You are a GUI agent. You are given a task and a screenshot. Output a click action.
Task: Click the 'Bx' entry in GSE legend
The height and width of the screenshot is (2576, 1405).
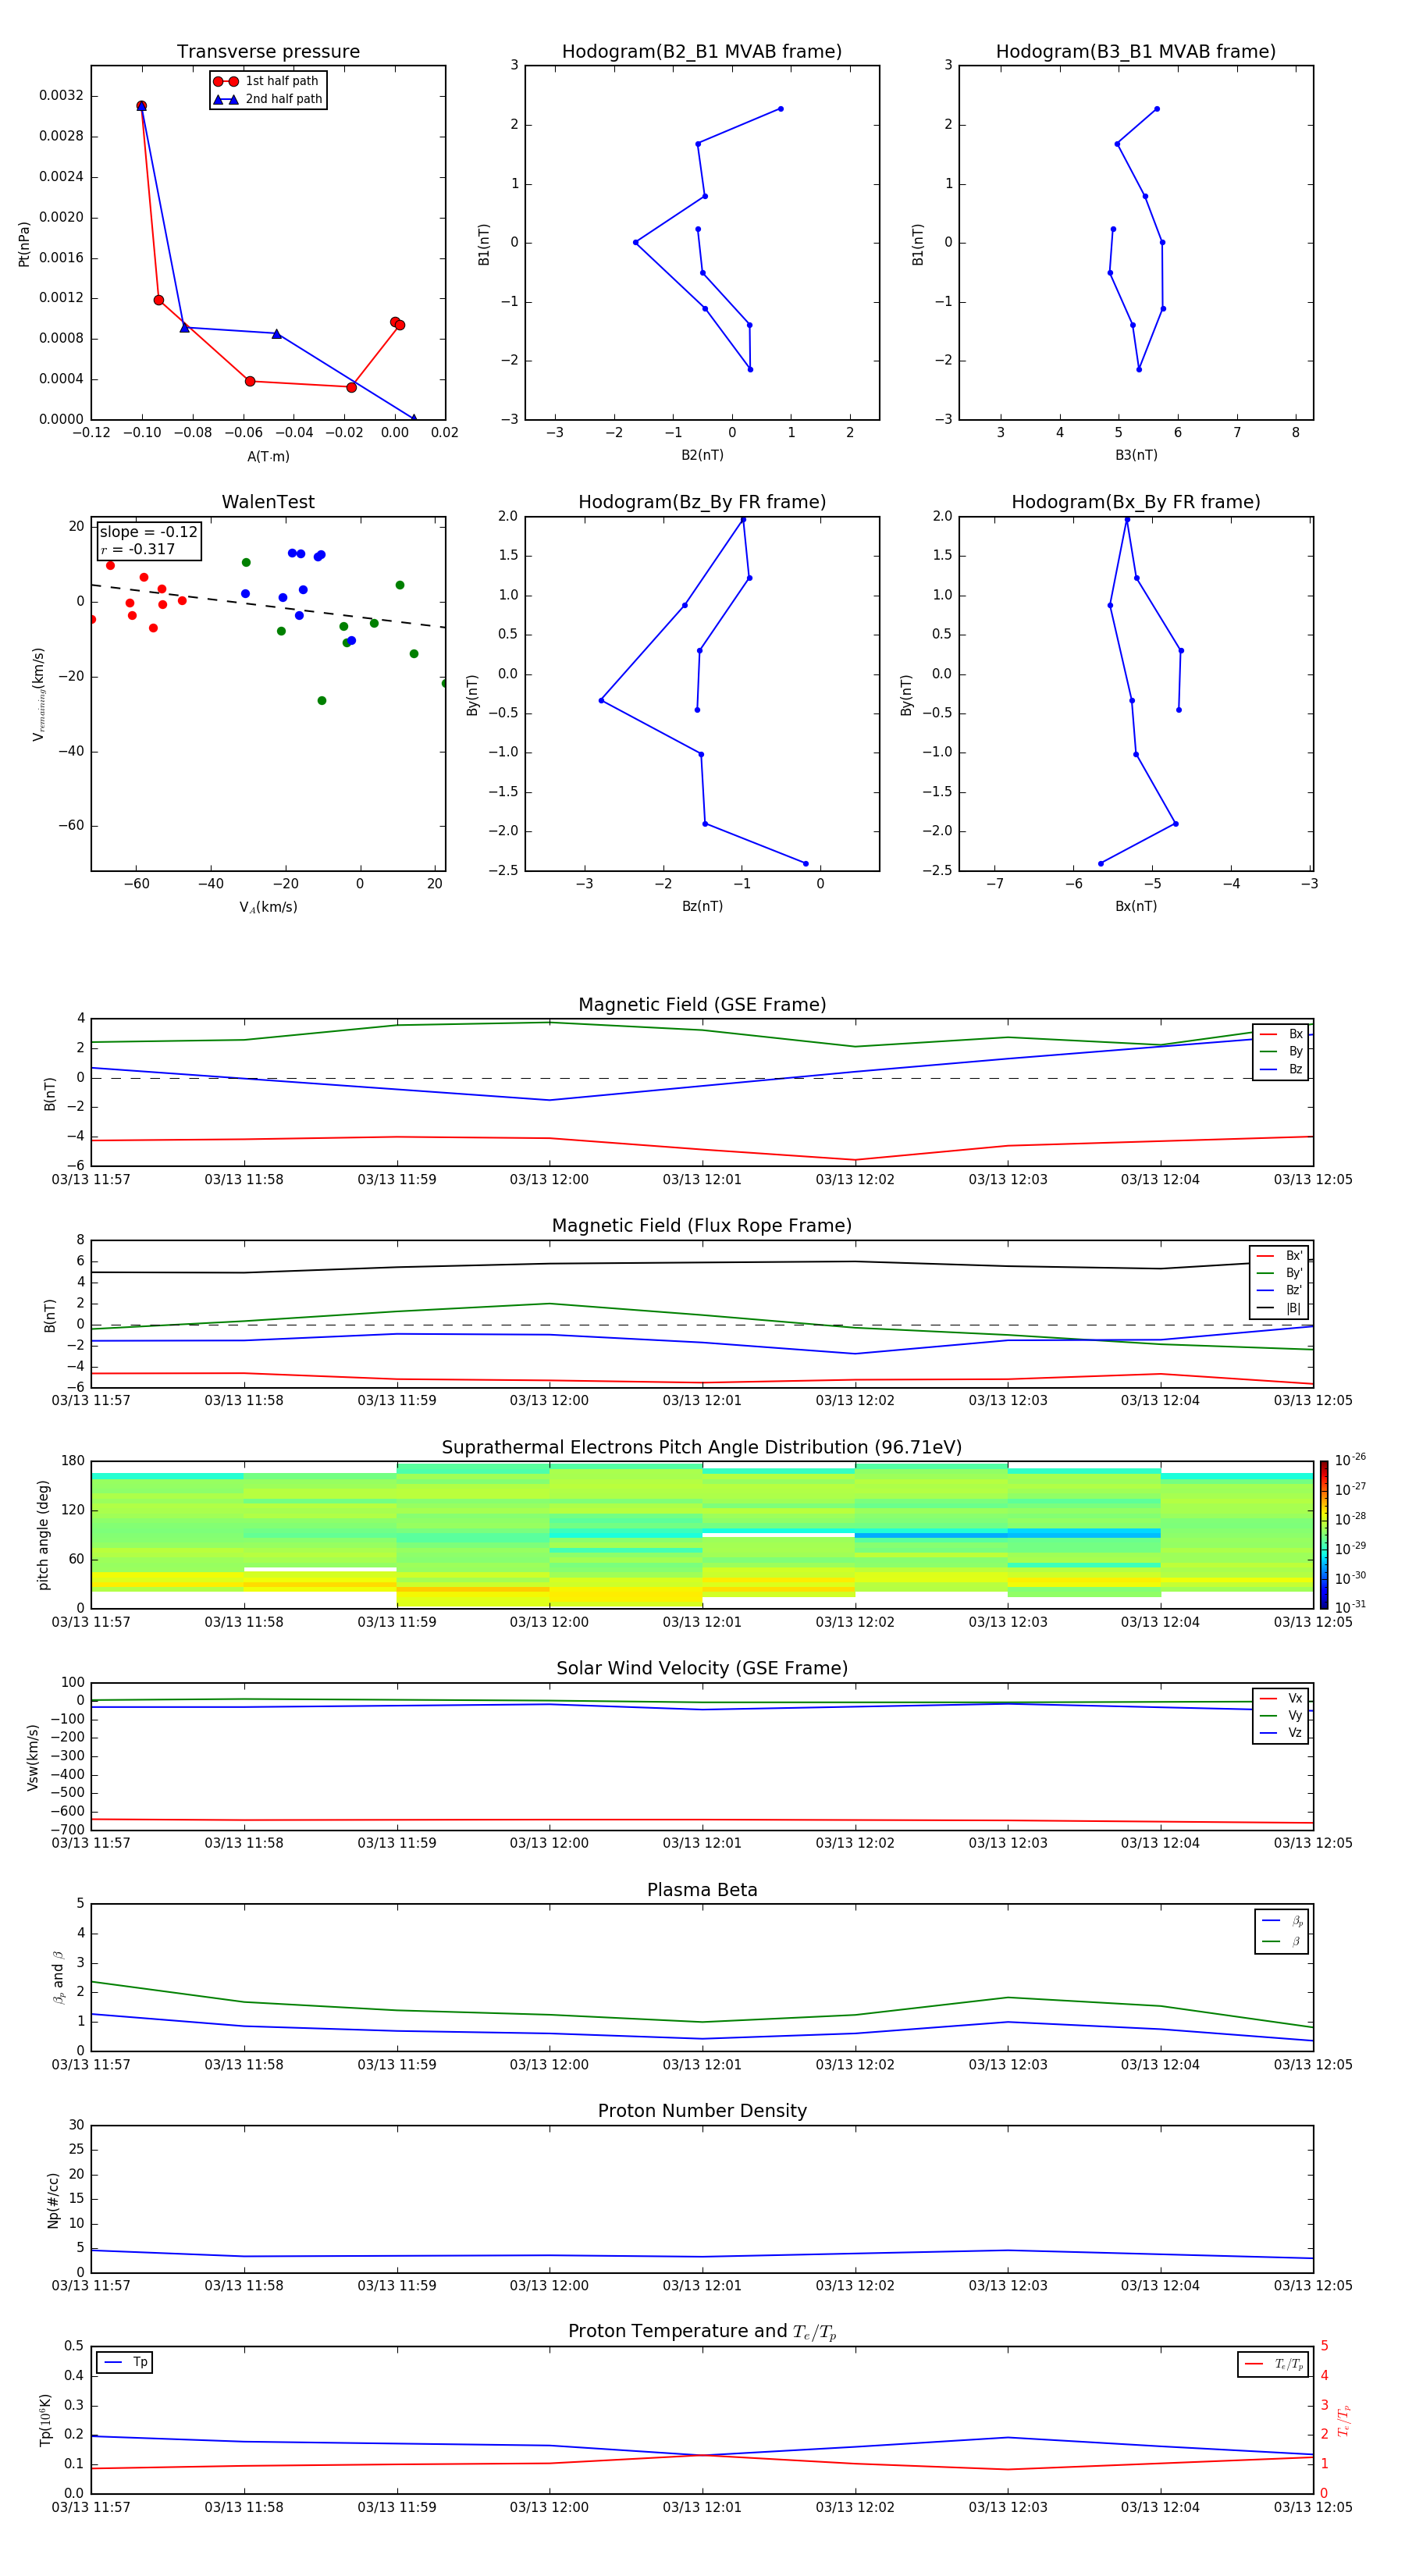(x=1281, y=1034)
